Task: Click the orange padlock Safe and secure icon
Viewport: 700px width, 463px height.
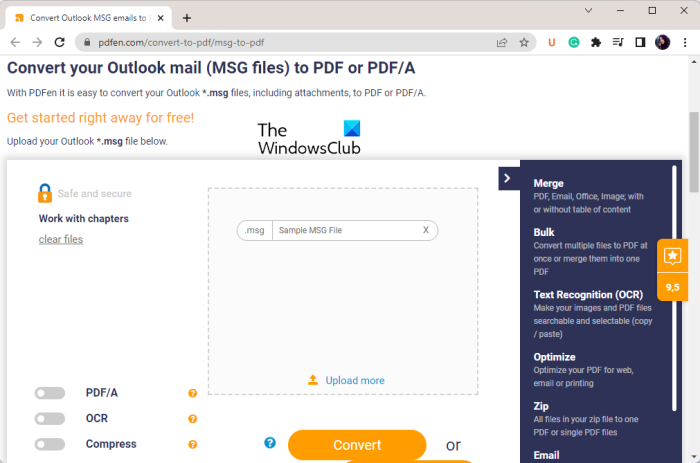Action: [x=45, y=193]
